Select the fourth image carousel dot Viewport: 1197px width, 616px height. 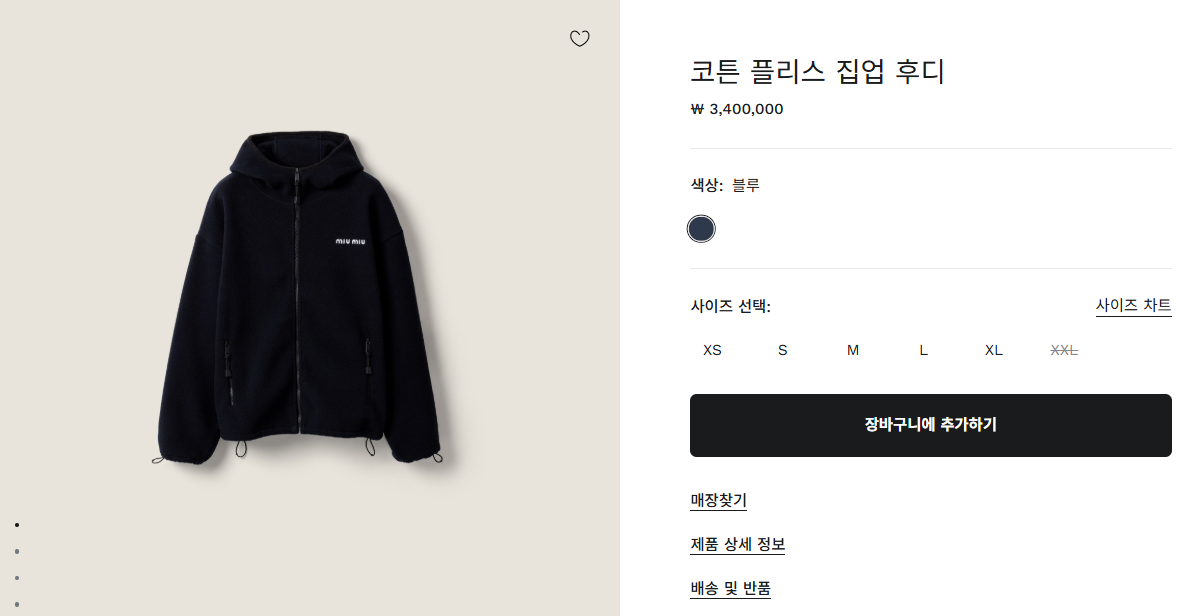[17, 604]
